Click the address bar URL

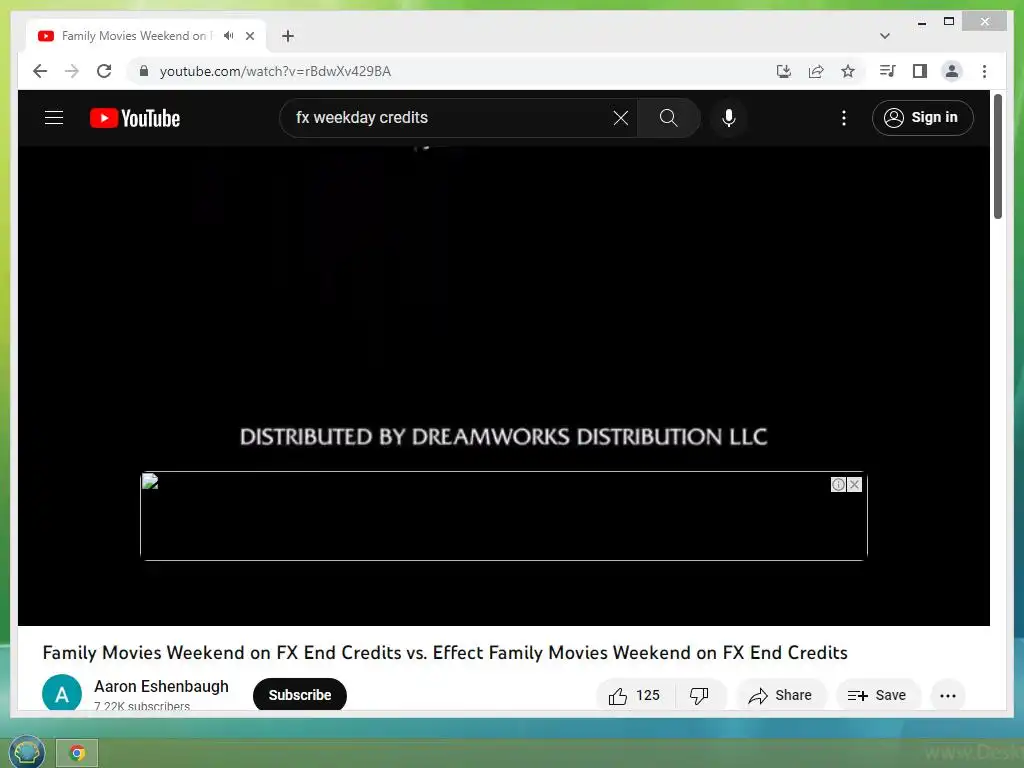276,71
